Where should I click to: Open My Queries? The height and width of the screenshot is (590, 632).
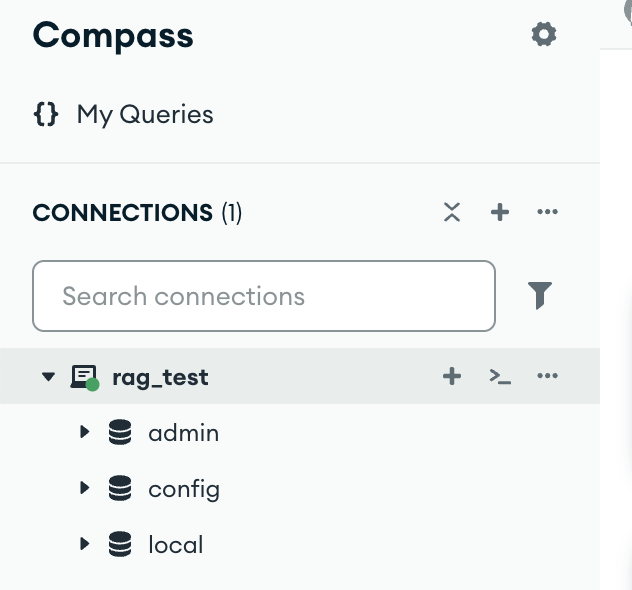145,114
